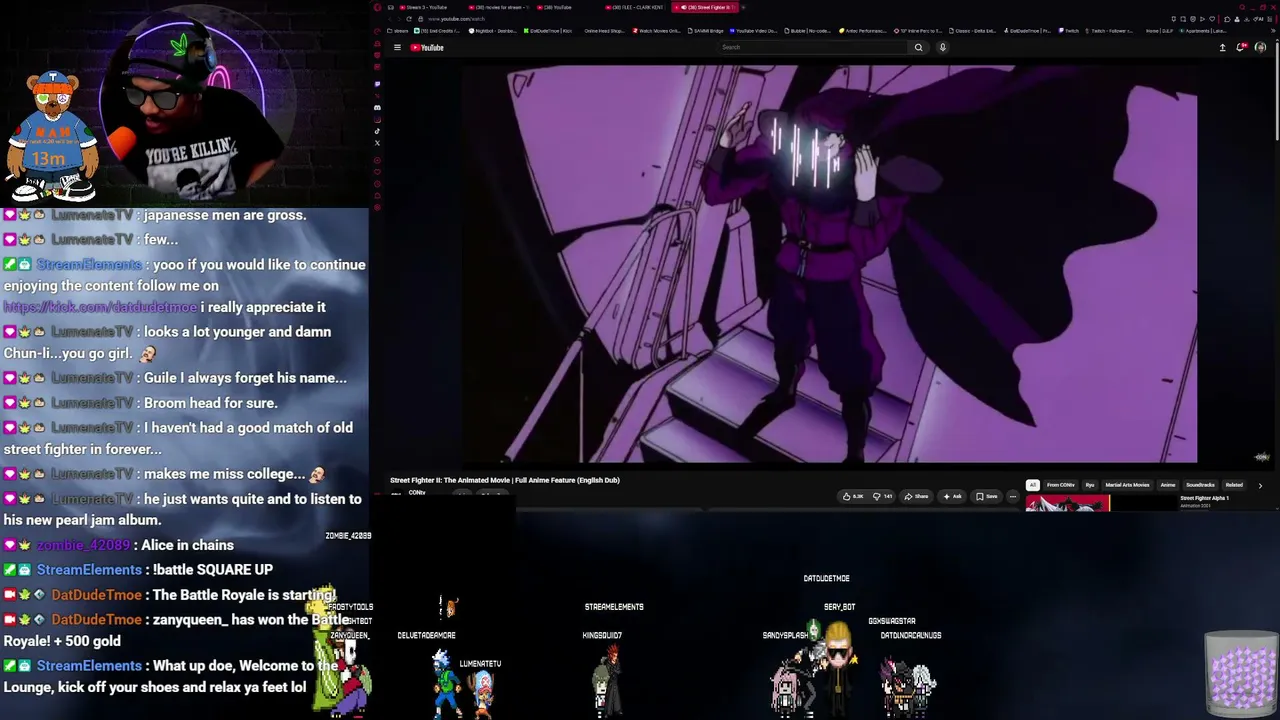1280x720 pixels.
Task: Save the video to a playlist
Action: pos(987,496)
